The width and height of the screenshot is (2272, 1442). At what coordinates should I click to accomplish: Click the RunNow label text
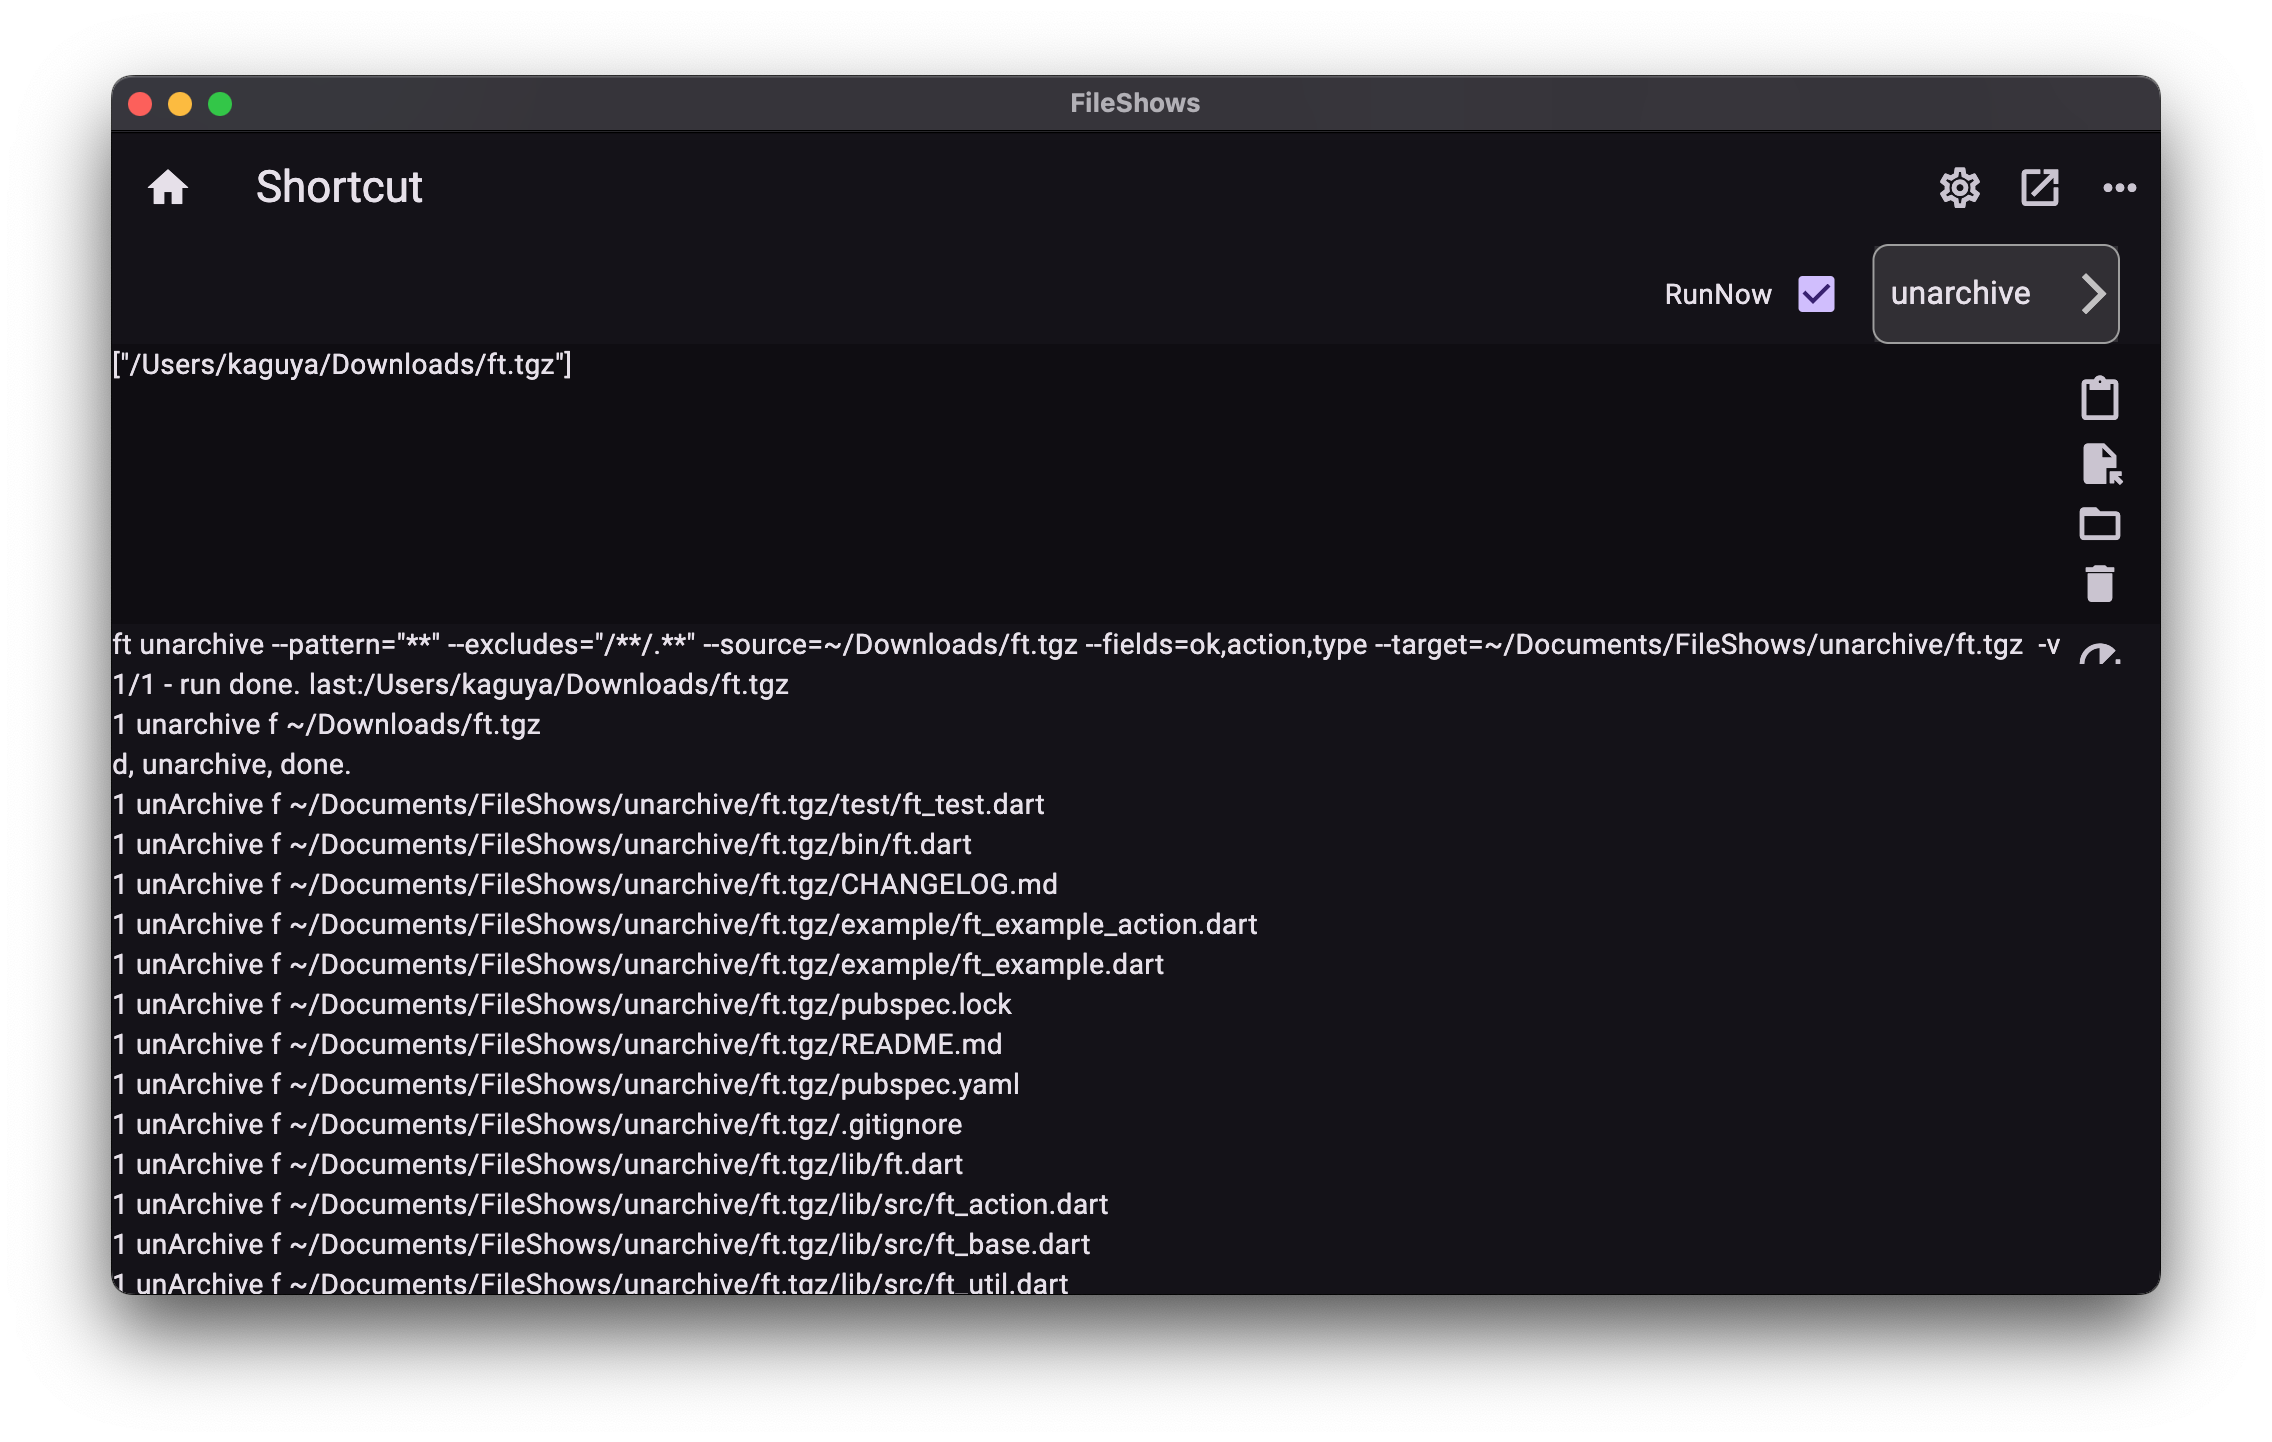pyautogui.click(x=1717, y=294)
